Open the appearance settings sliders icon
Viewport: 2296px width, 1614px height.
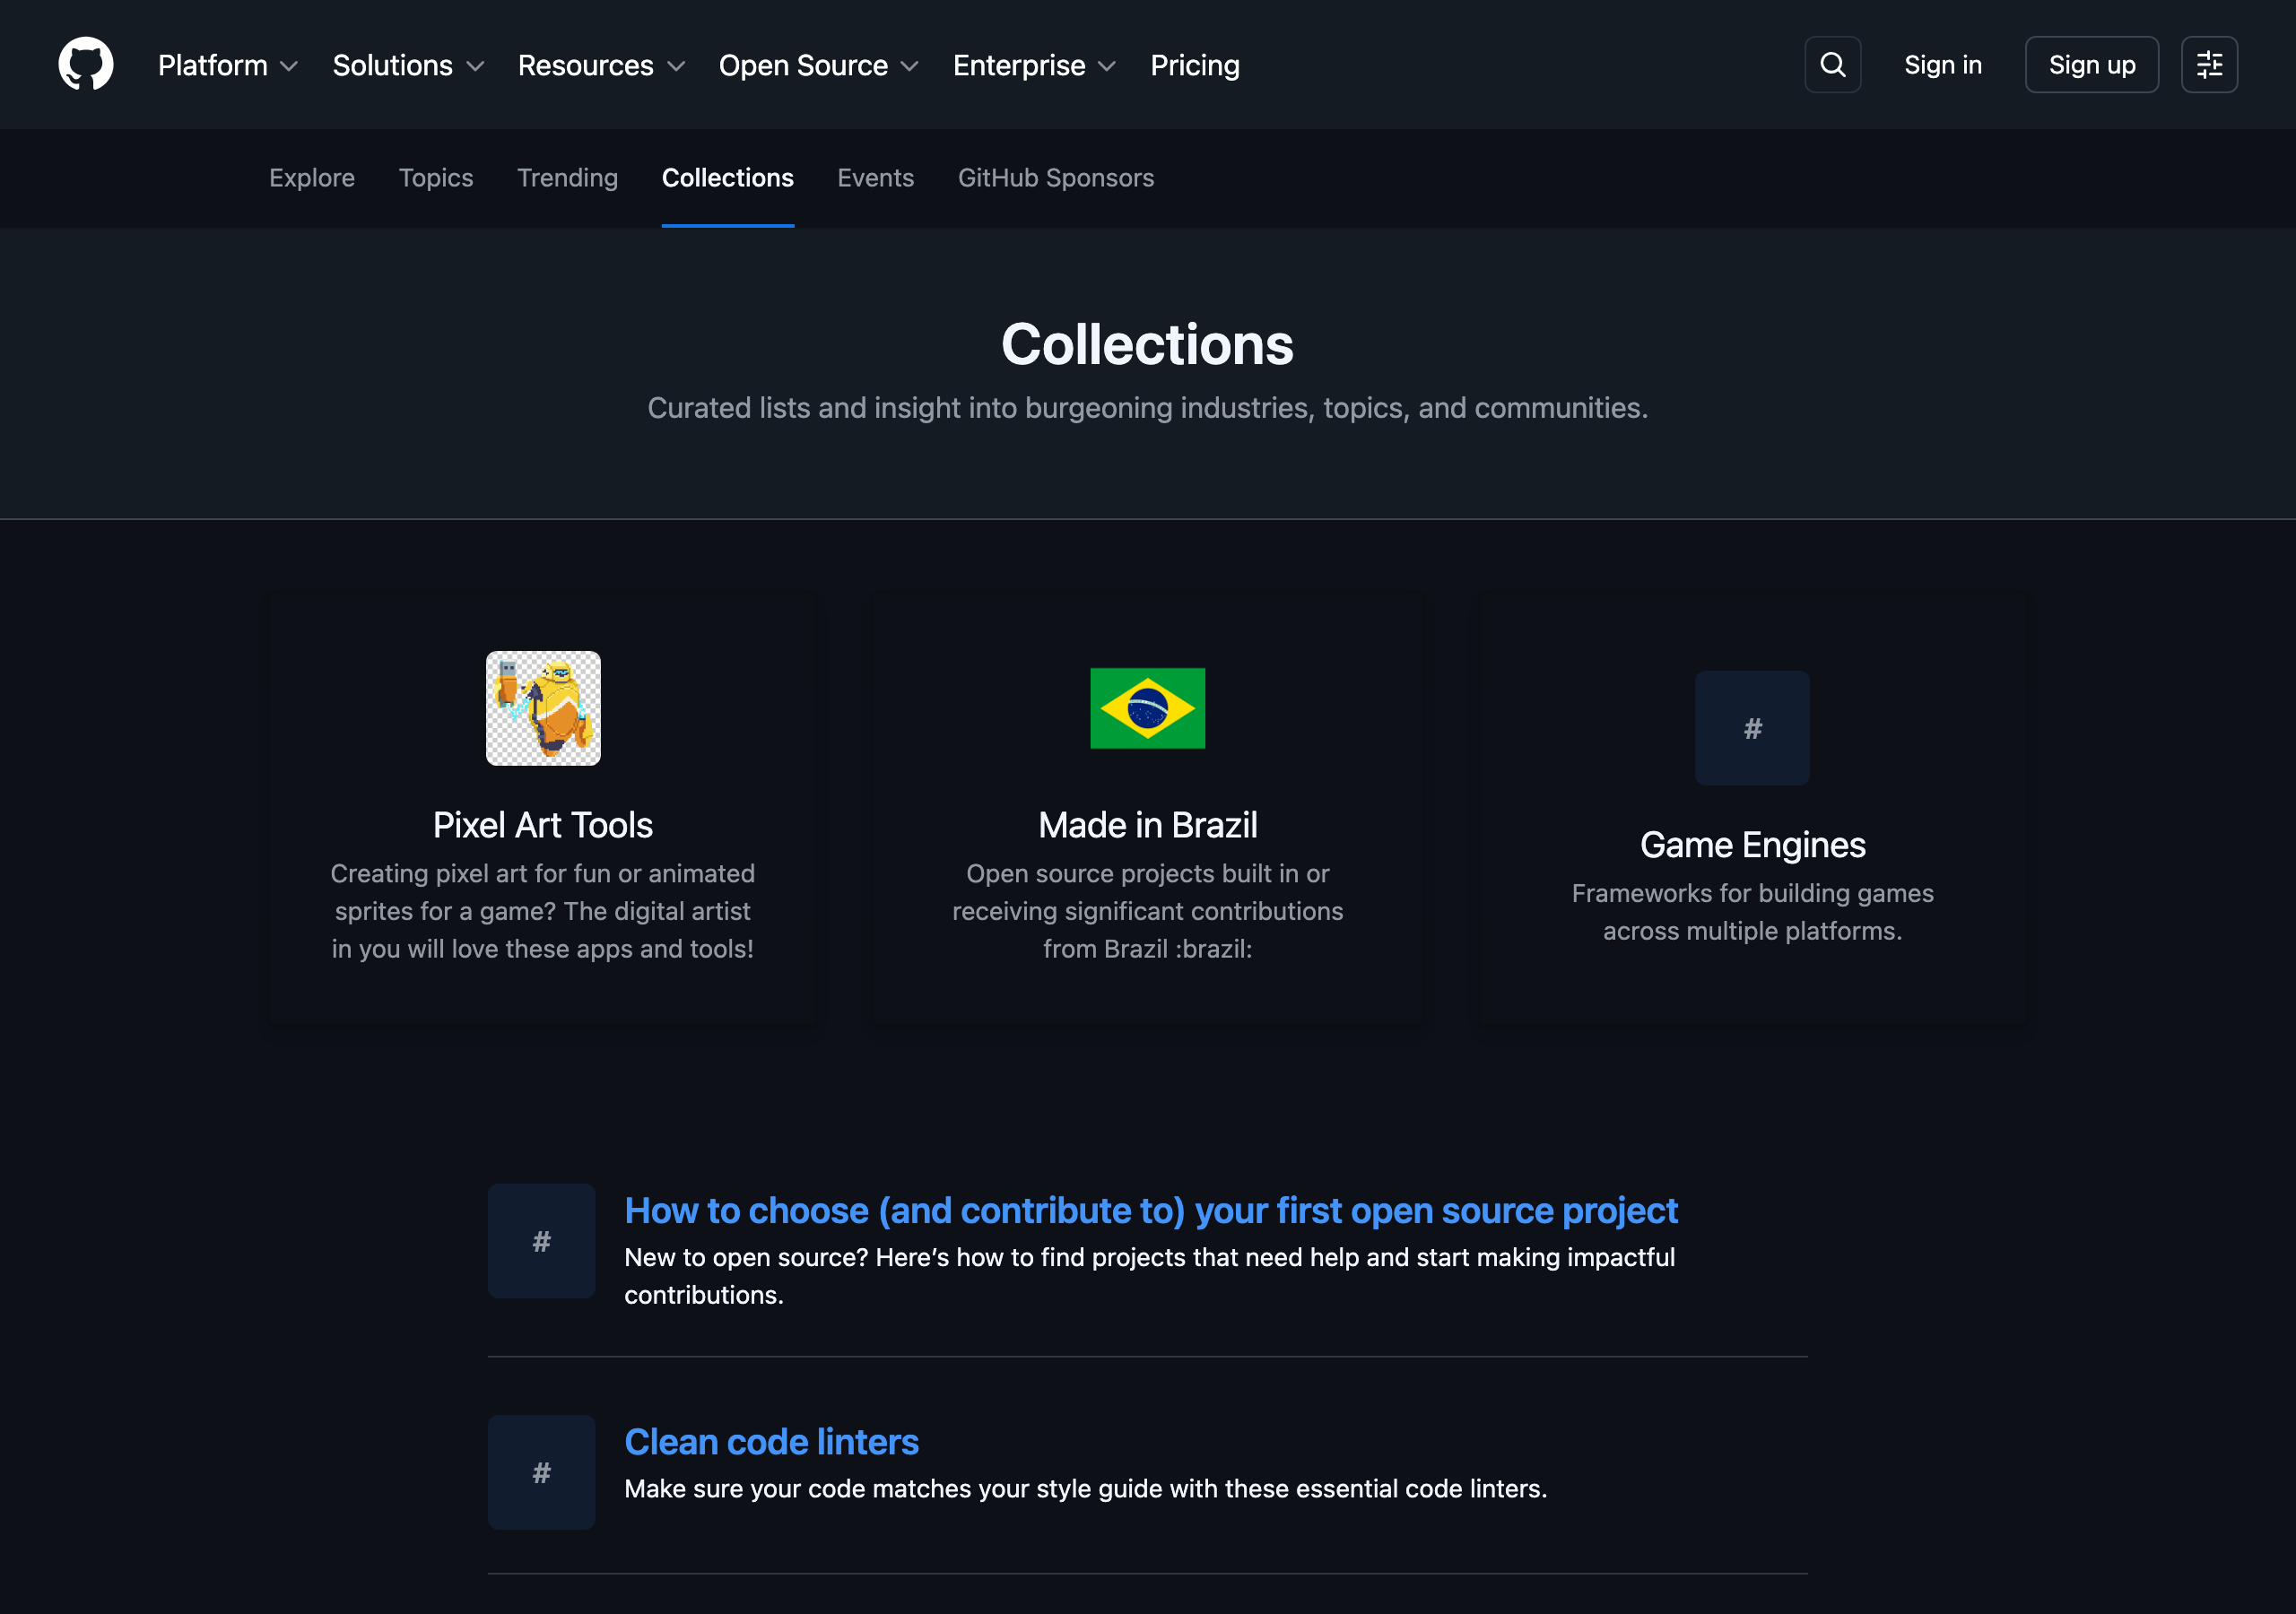pyautogui.click(x=2209, y=65)
